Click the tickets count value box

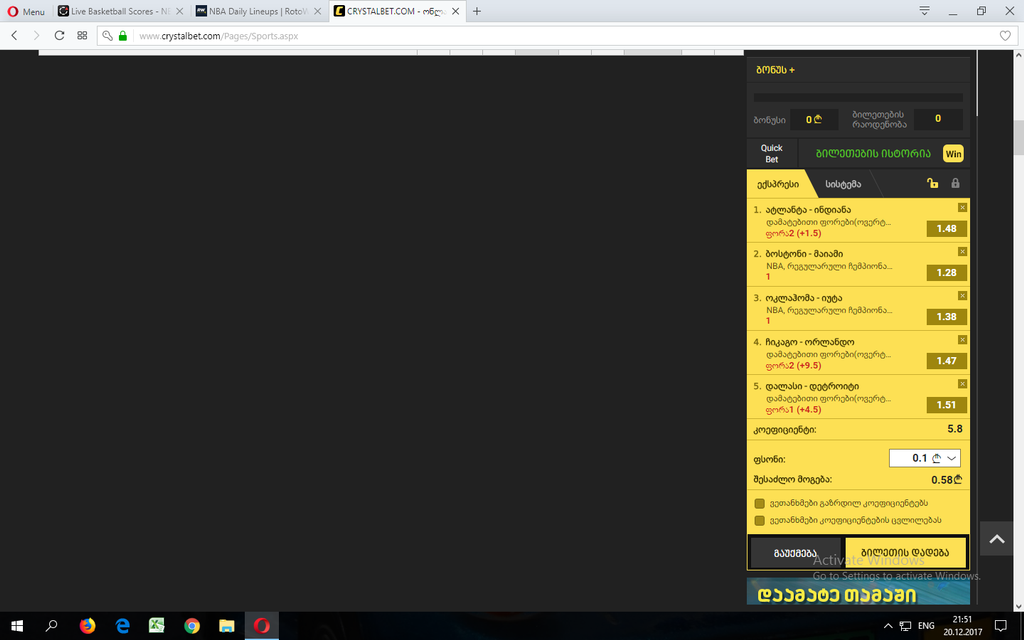[938, 119]
